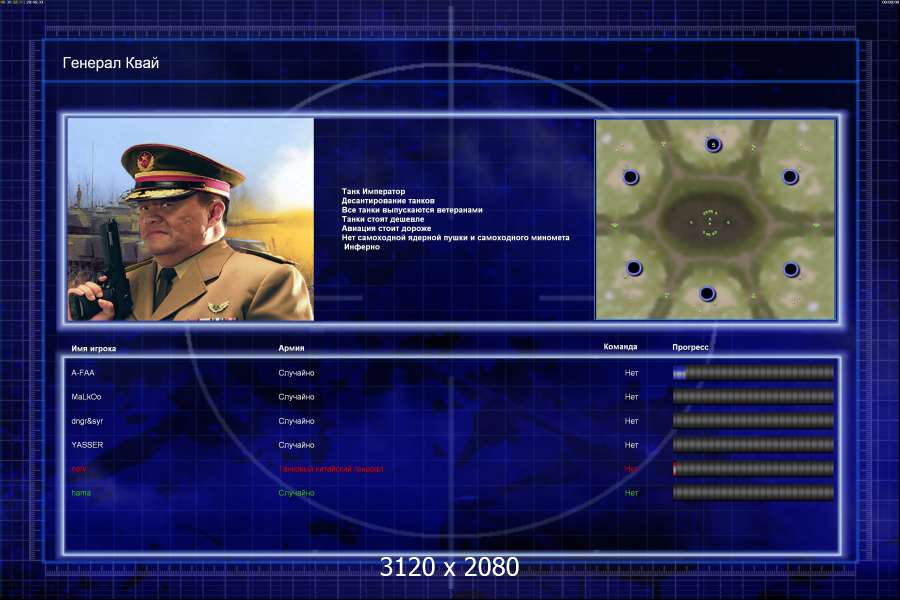Click 'Случайно' army in the A-FAA row

click(296, 373)
